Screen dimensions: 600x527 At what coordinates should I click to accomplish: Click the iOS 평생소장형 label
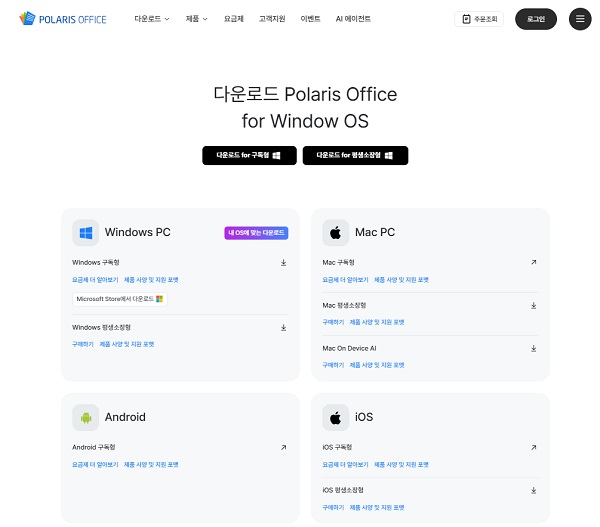(x=343, y=490)
